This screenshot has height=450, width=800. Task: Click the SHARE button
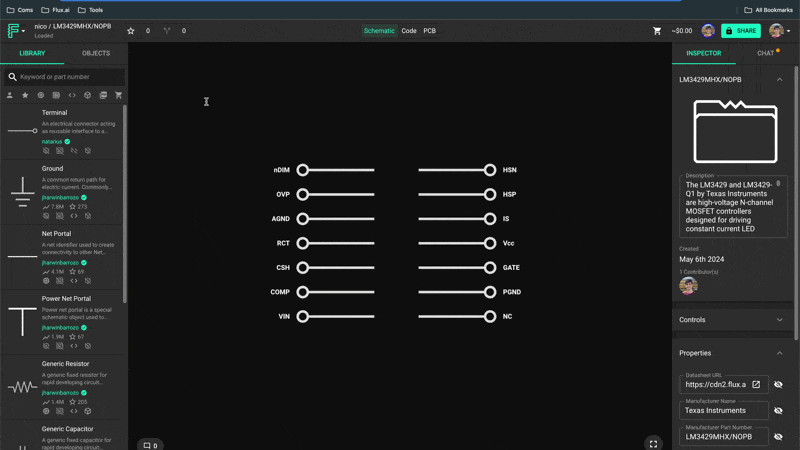click(x=741, y=31)
